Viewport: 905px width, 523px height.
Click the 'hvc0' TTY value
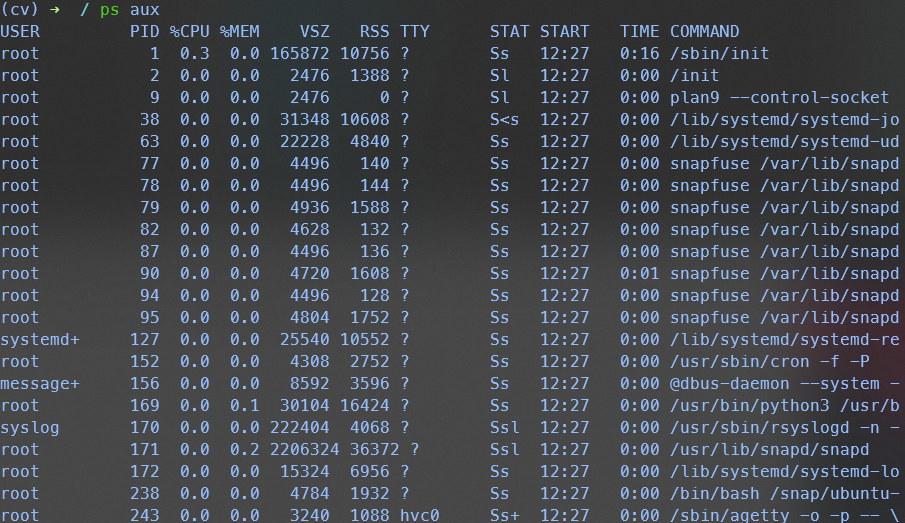[420, 515]
